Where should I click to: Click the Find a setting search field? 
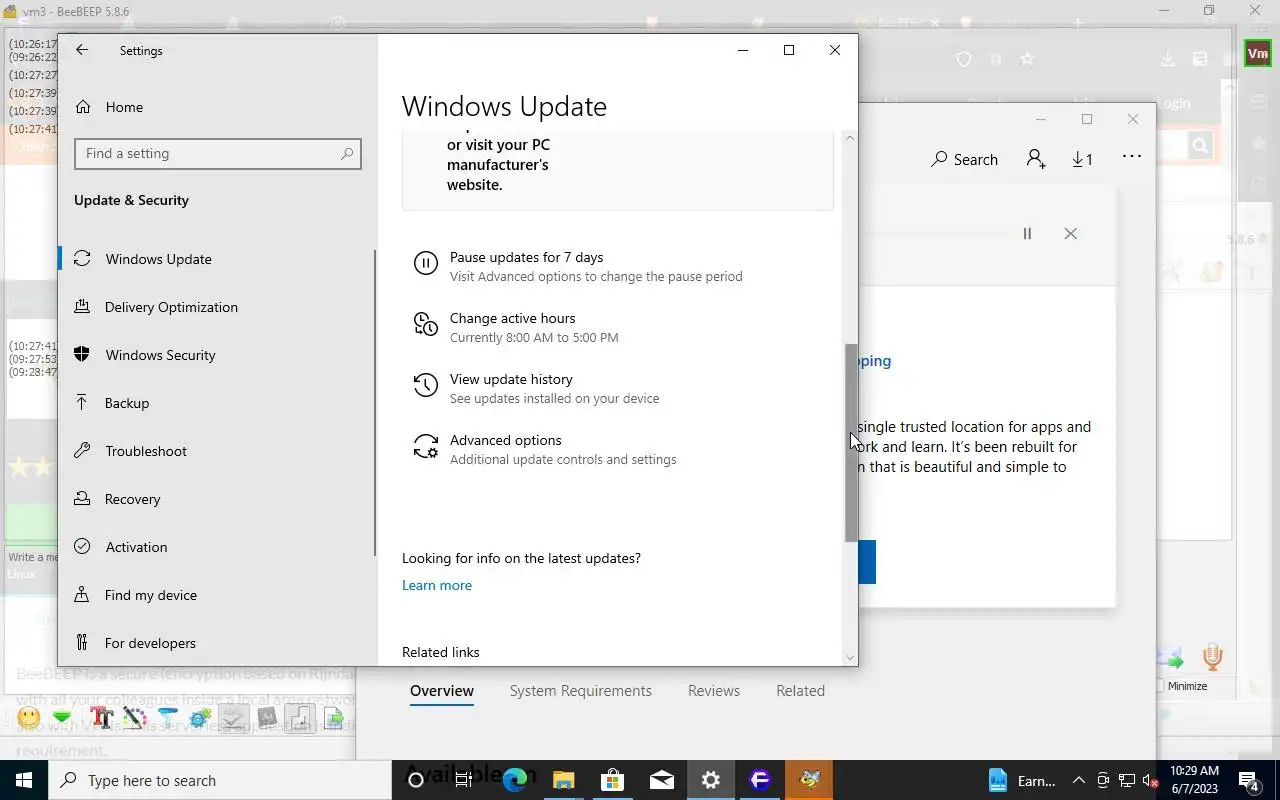(x=217, y=153)
